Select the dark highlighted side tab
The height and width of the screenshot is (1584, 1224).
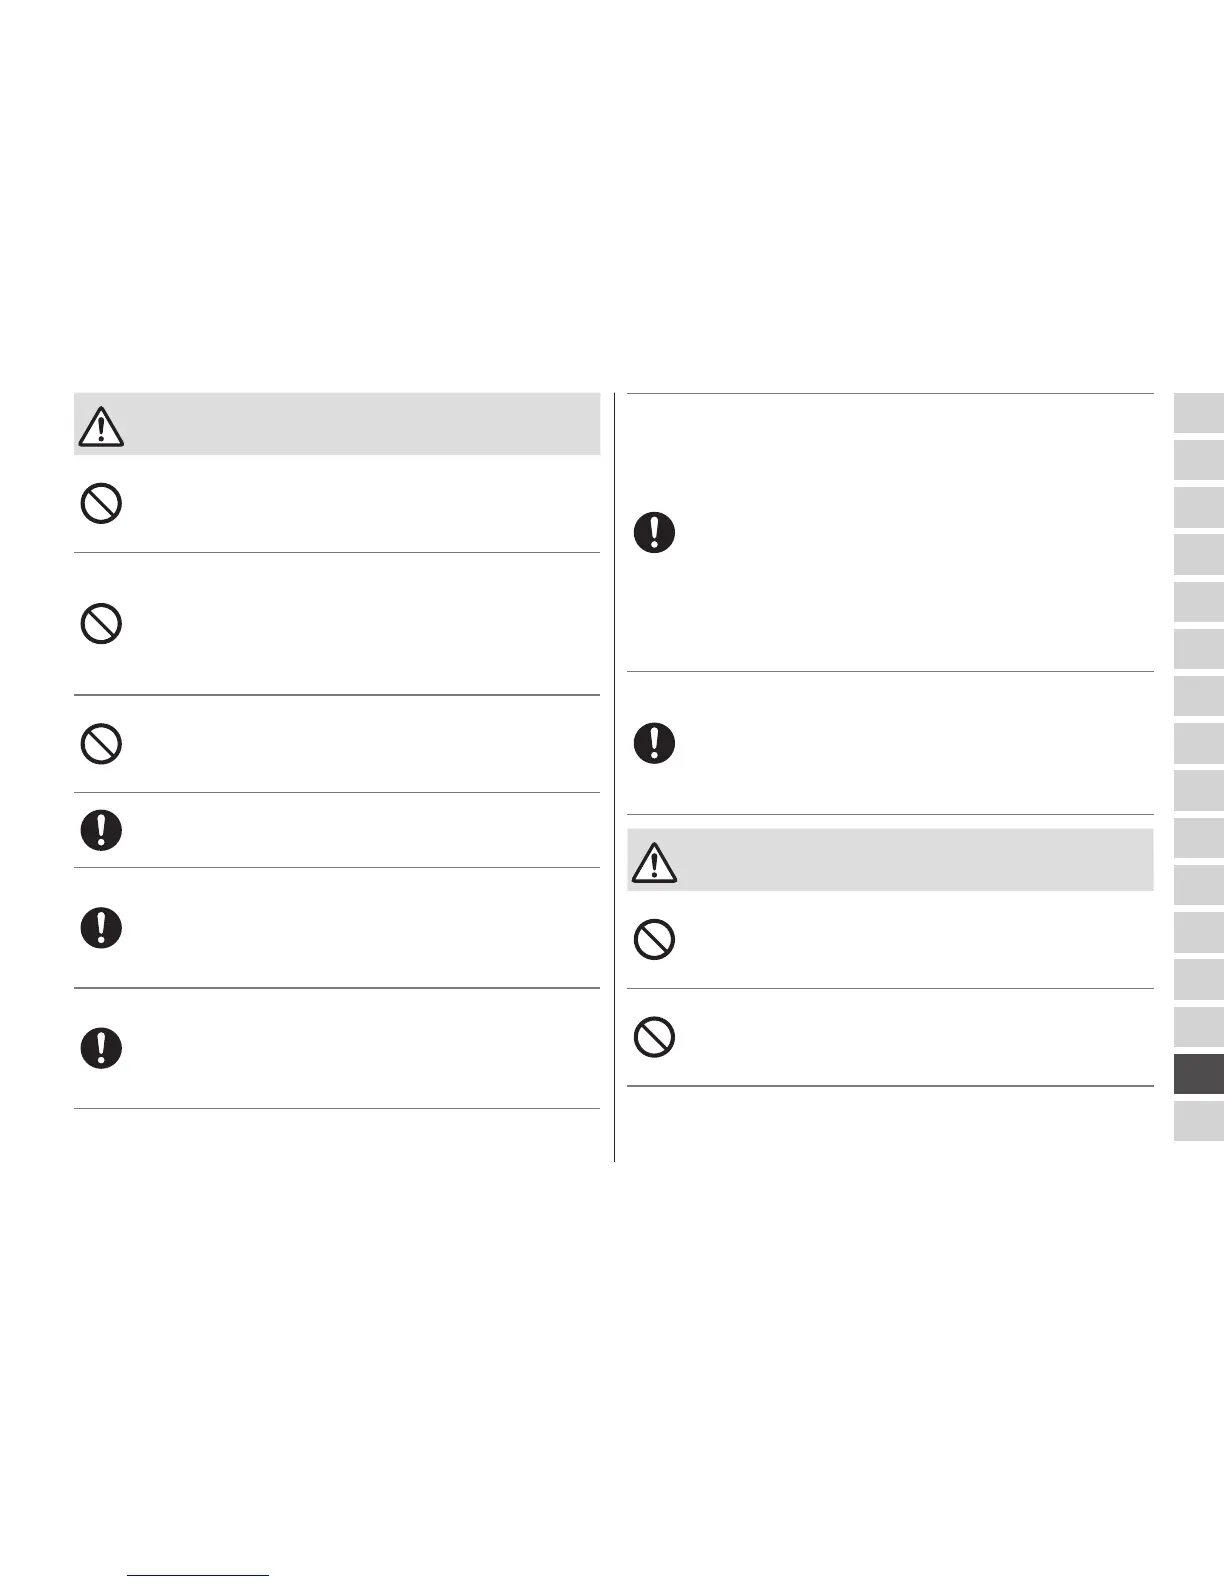1199,1073
